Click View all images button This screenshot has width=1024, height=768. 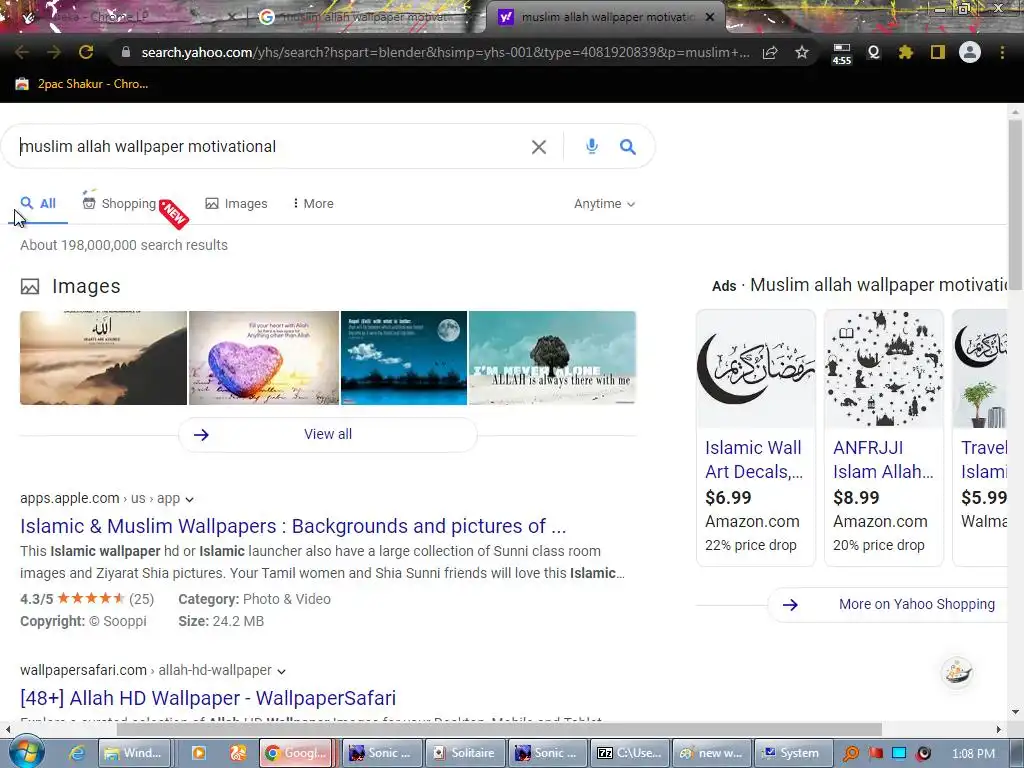(x=328, y=434)
